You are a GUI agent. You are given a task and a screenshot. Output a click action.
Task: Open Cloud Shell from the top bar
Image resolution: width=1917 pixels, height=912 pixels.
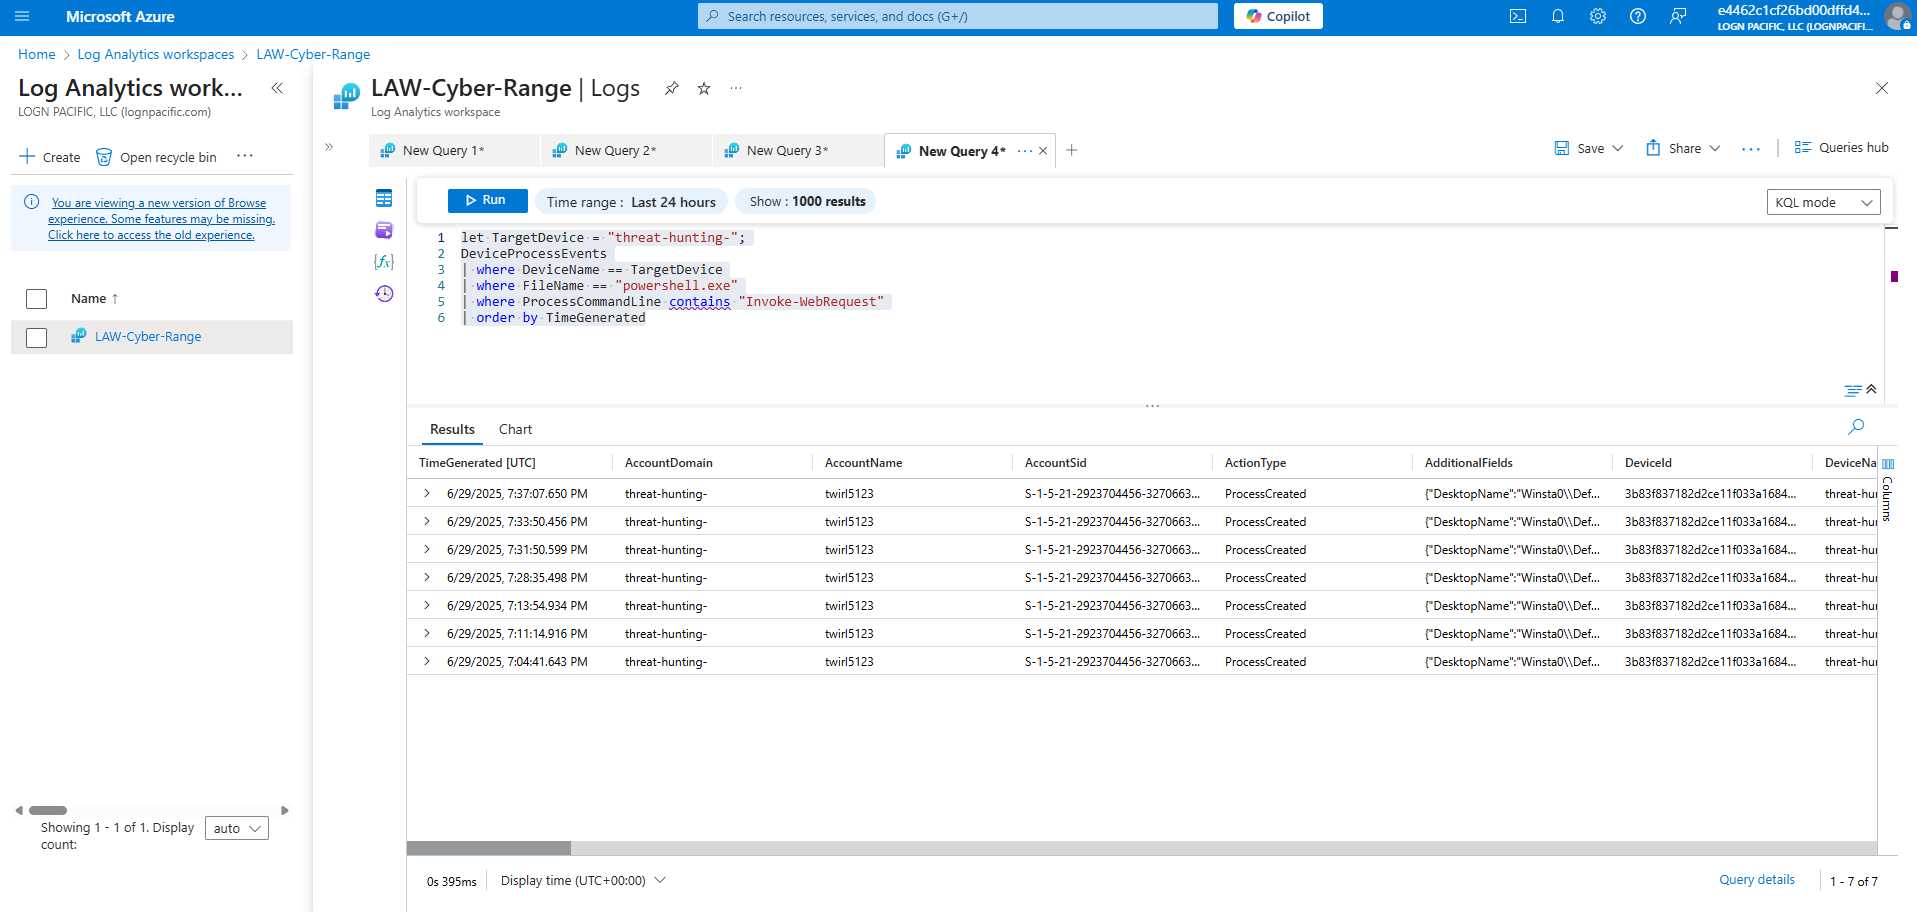(x=1518, y=17)
